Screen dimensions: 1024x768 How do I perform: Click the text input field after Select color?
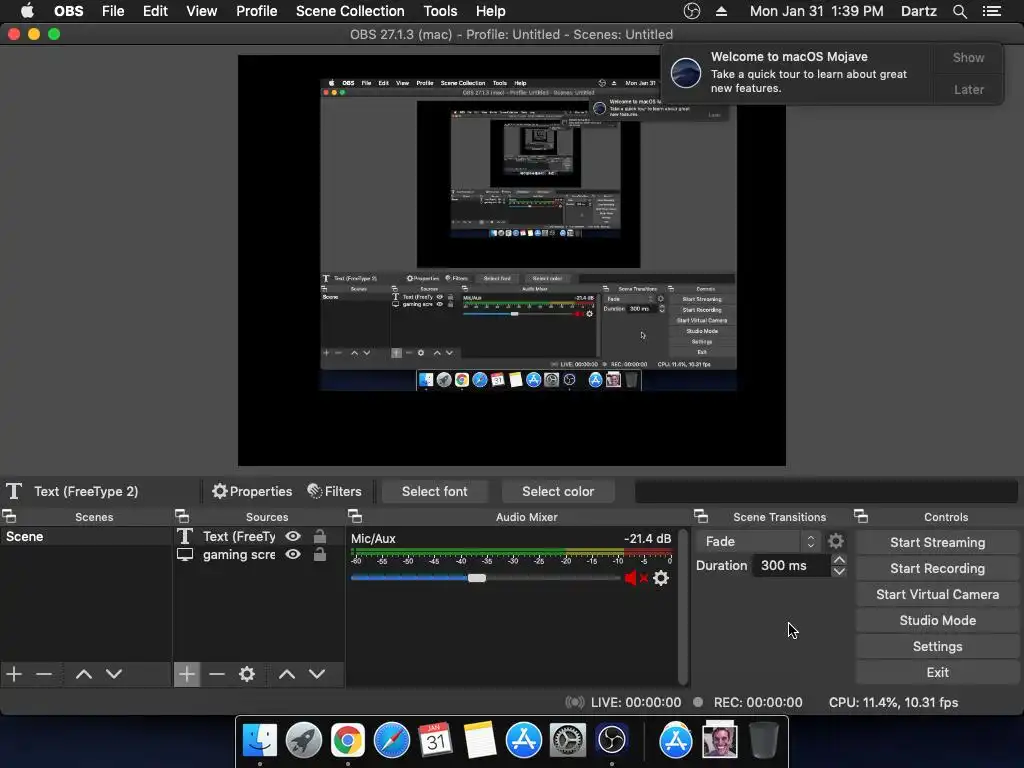[825, 491]
